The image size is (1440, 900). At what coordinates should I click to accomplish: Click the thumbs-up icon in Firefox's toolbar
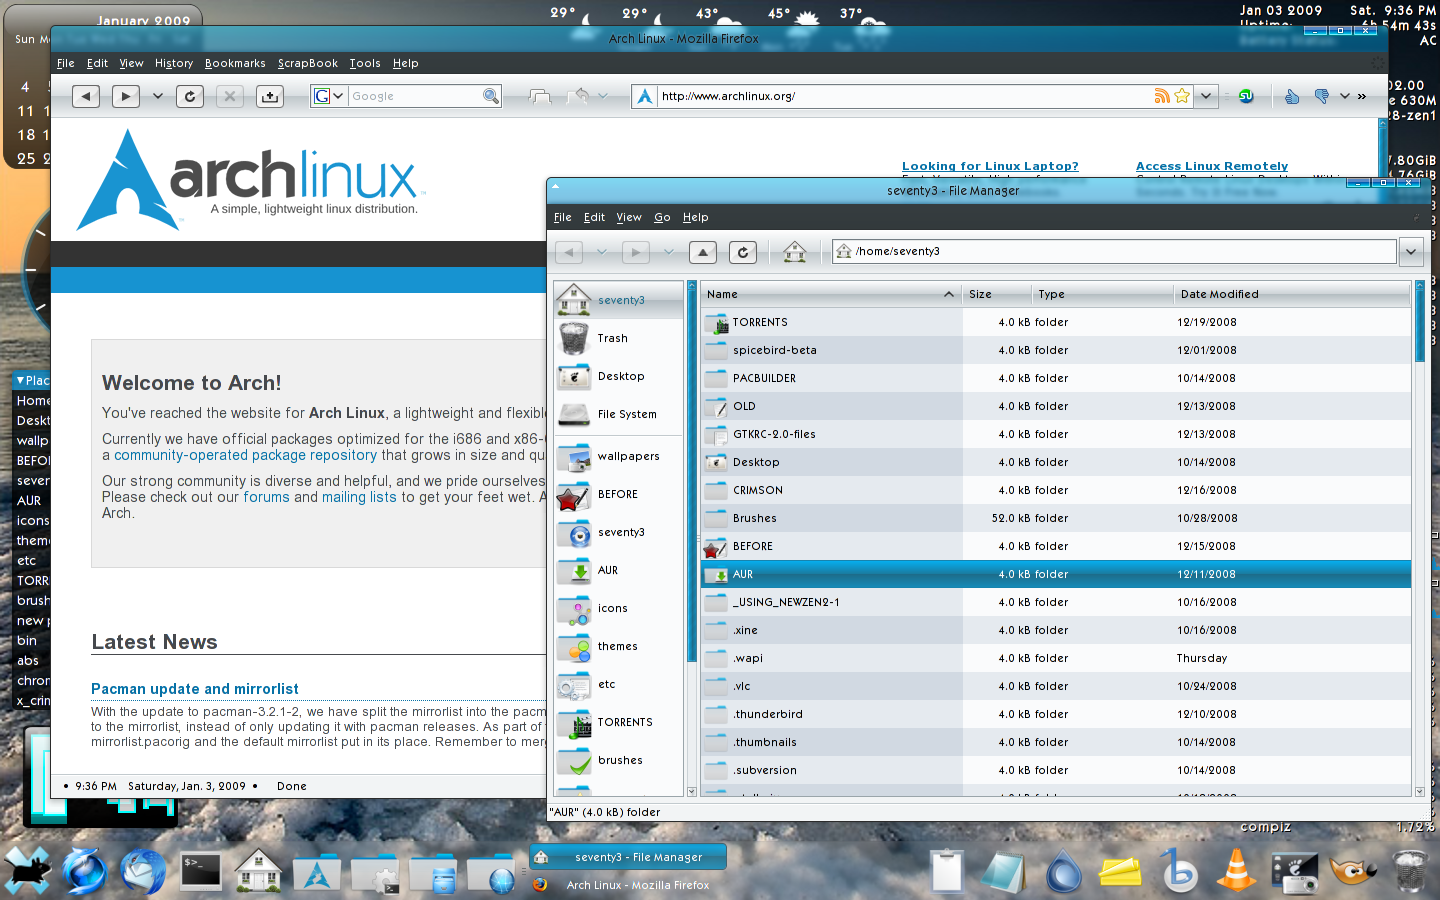coord(1292,96)
